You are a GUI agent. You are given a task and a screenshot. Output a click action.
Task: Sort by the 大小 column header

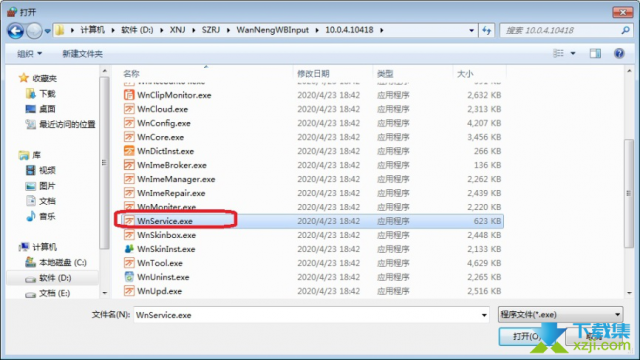pos(465,73)
